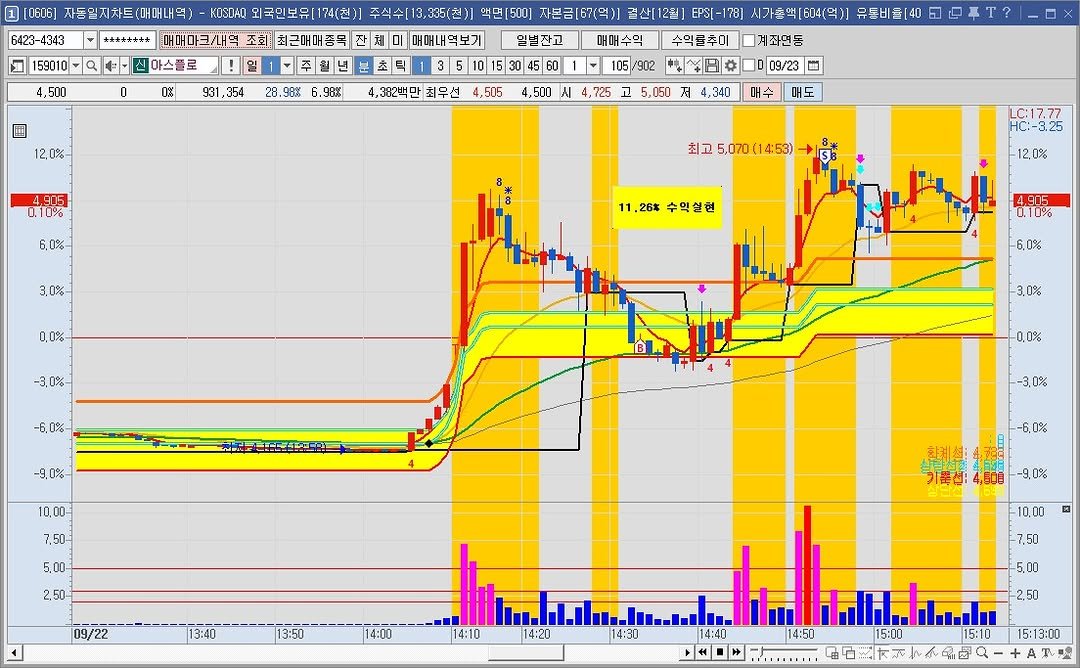Click the grid icon at chart top-left

click(19, 131)
